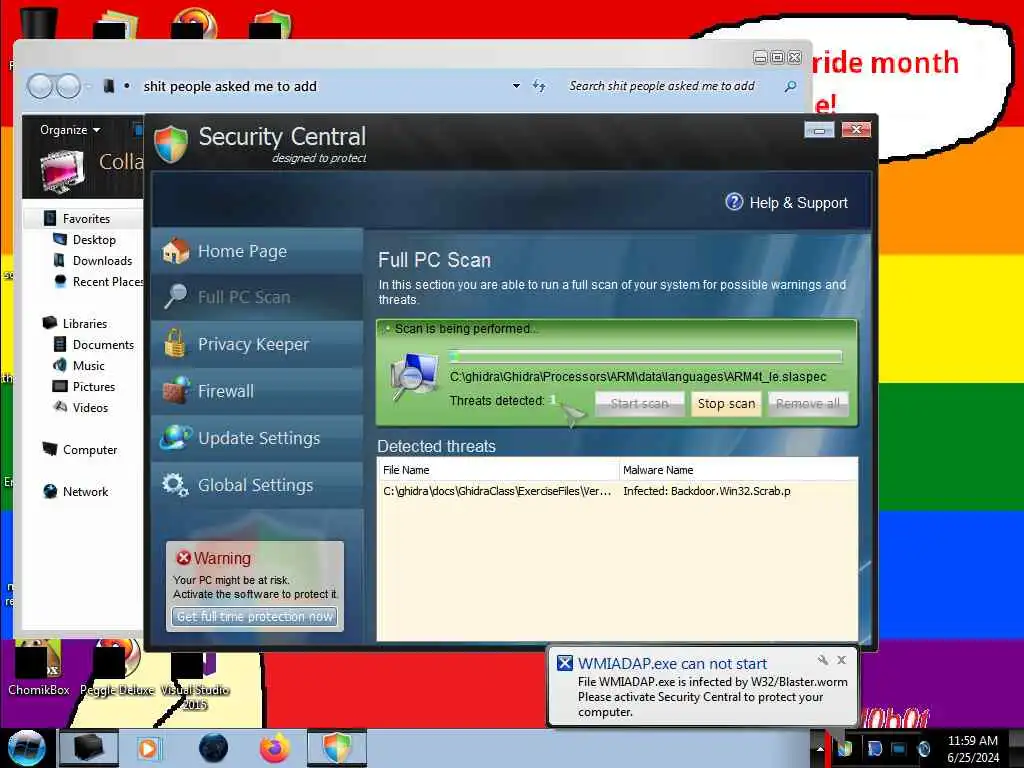Image resolution: width=1024 pixels, height=768 pixels.
Task: Click the dark globe taskbar icon
Action: (x=213, y=748)
